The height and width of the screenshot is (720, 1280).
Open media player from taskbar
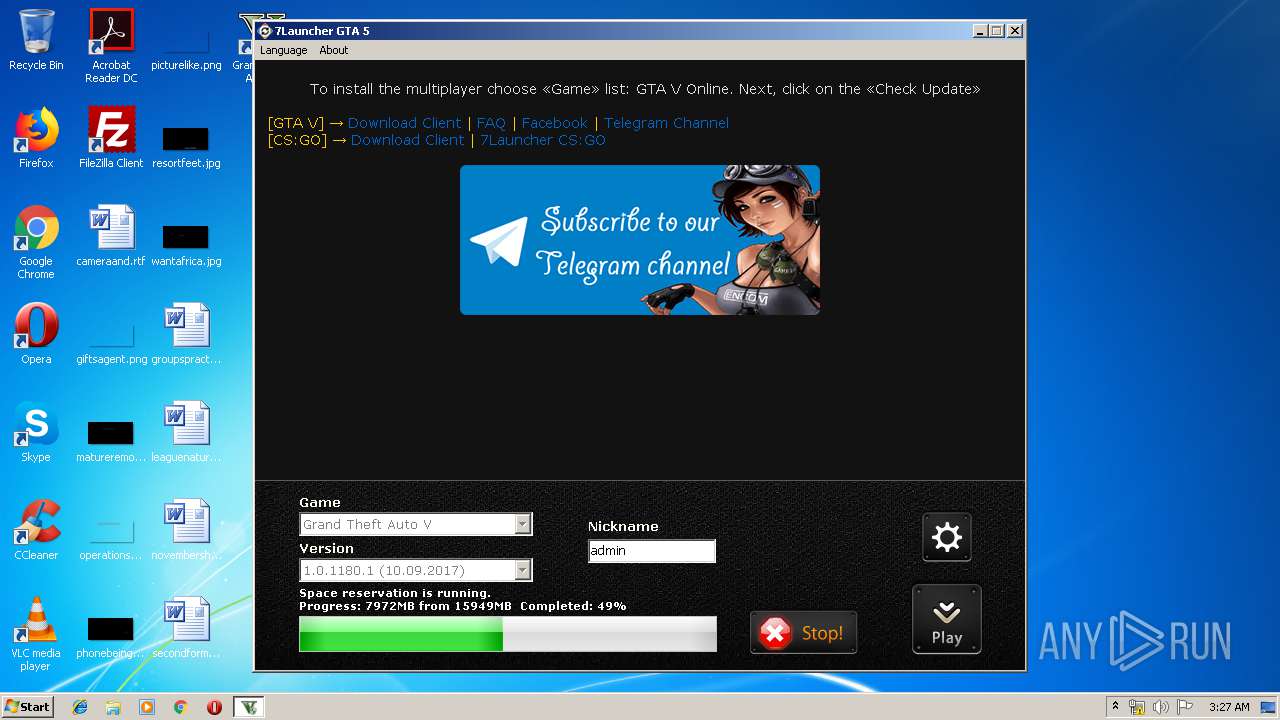pos(147,706)
